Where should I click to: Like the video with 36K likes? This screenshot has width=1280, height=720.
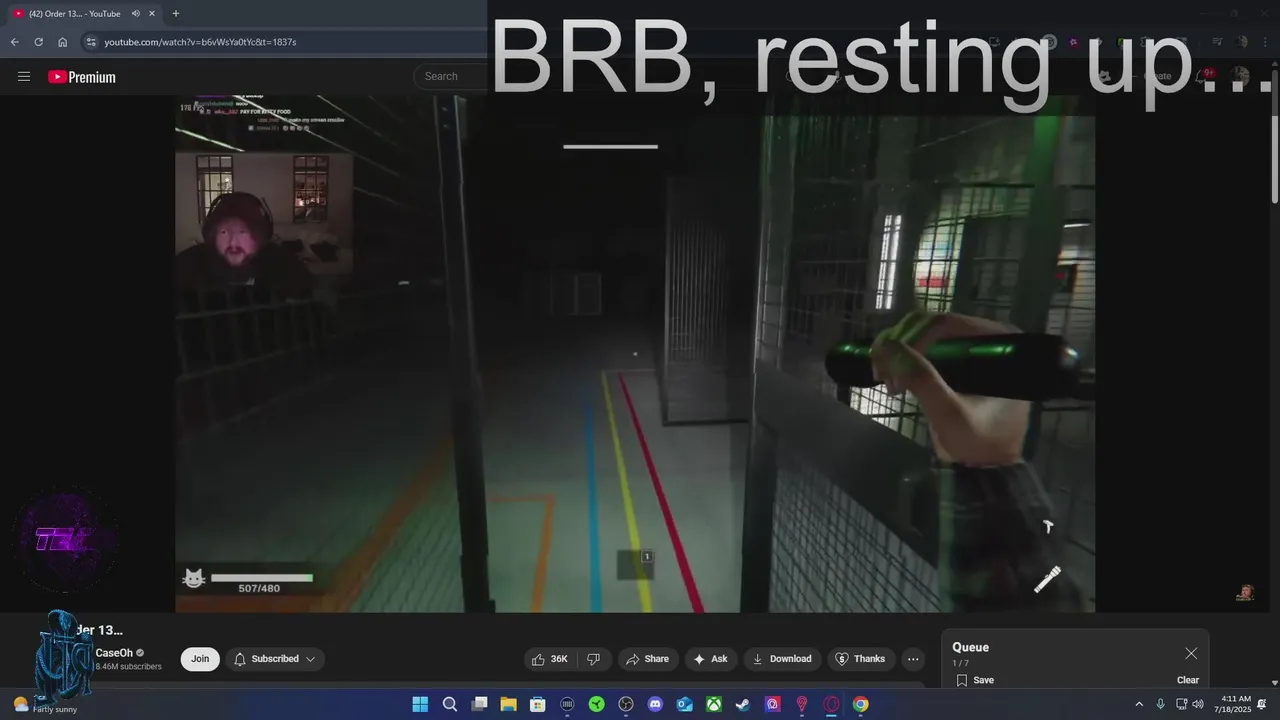click(550, 659)
